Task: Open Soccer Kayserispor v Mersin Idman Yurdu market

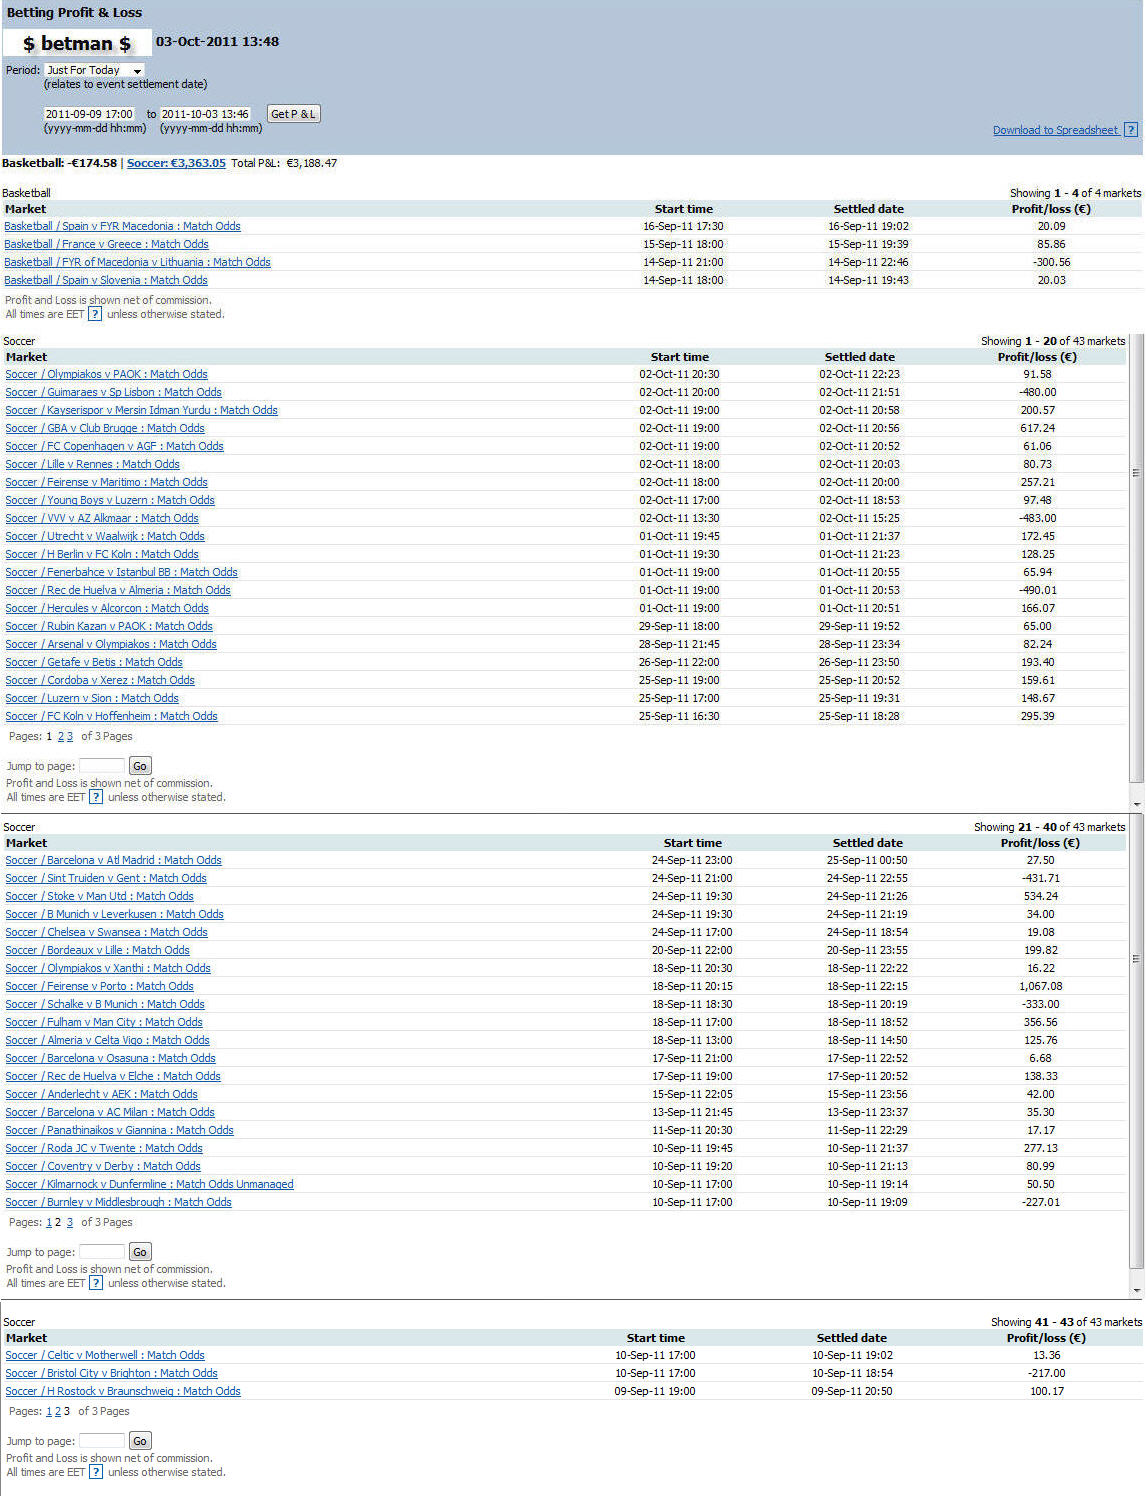Action: [141, 410]
